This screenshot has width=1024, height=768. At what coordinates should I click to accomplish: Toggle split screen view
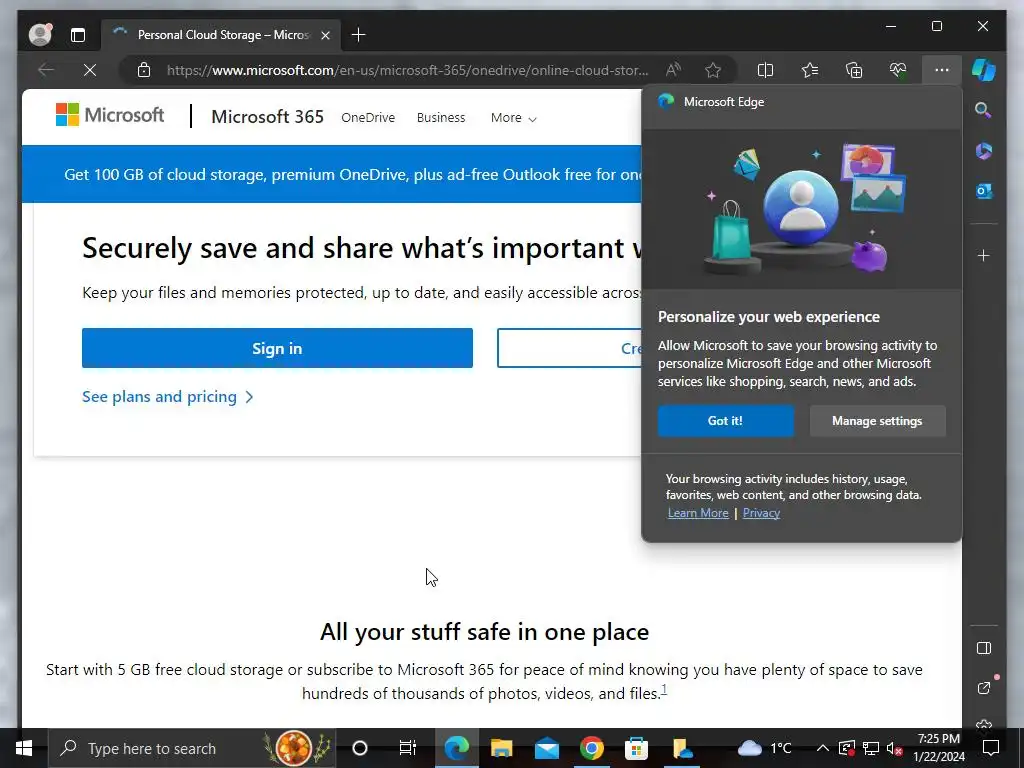click(x=765, y=70)
